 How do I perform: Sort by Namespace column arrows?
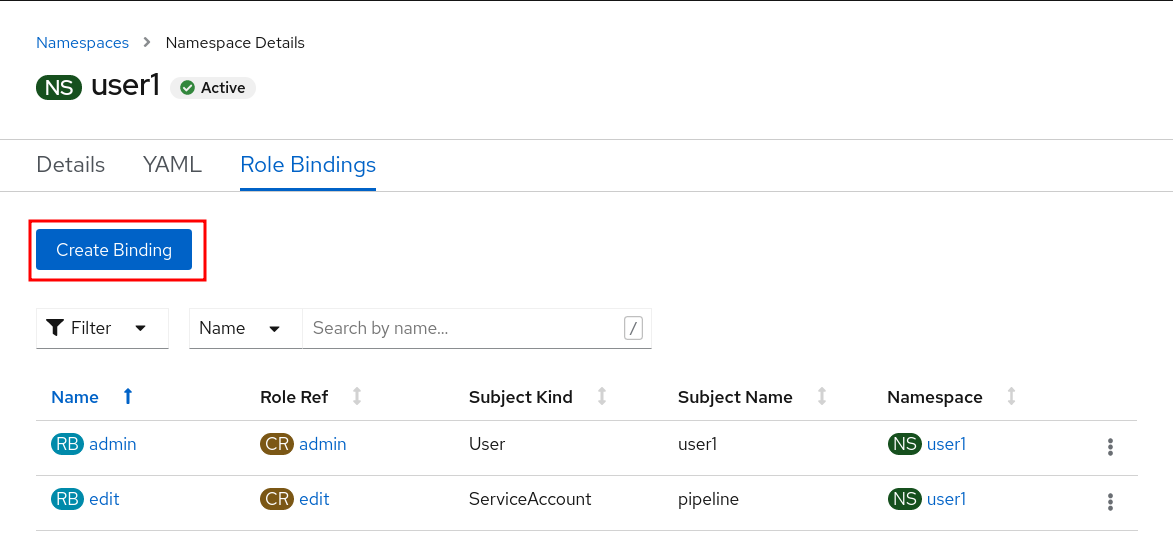point(1011,397)
